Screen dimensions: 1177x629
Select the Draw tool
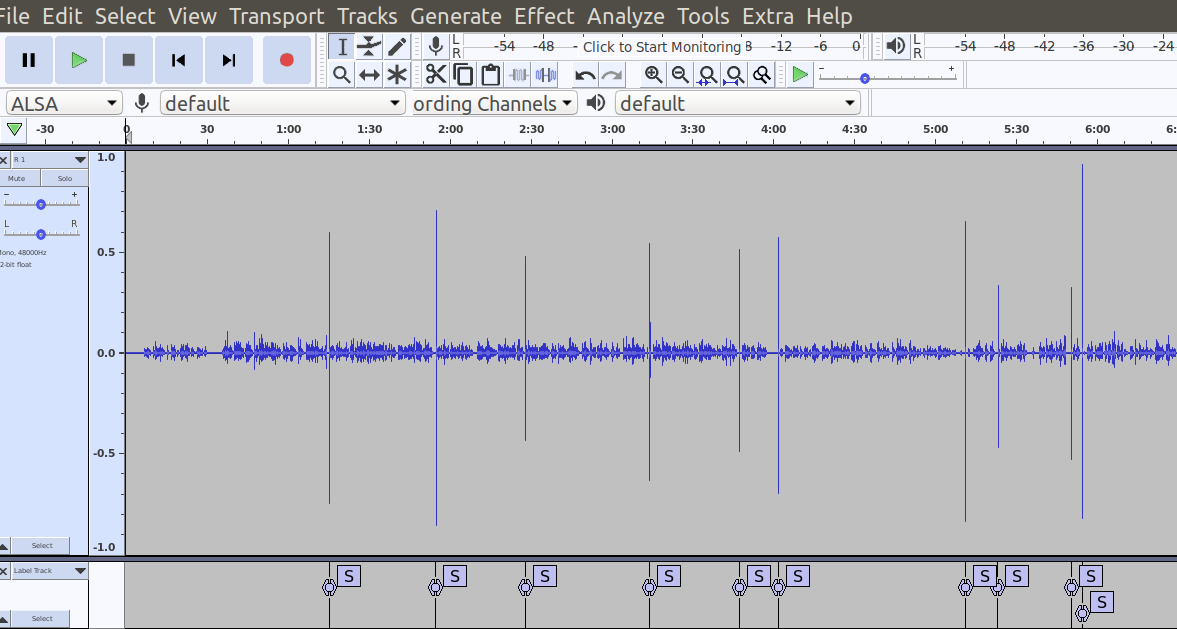397,46
